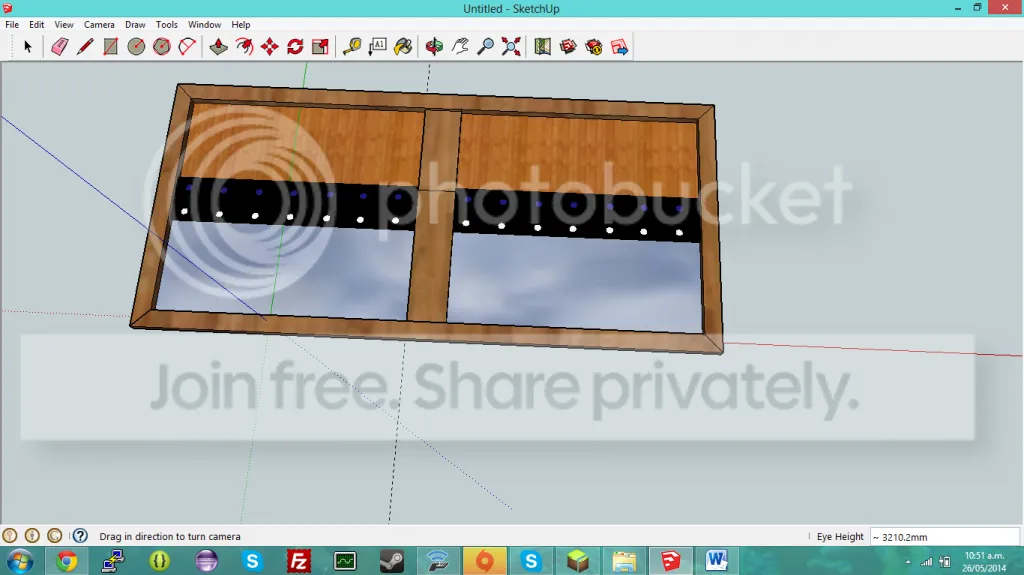Select the Scale tool

[x=321, y=46]
